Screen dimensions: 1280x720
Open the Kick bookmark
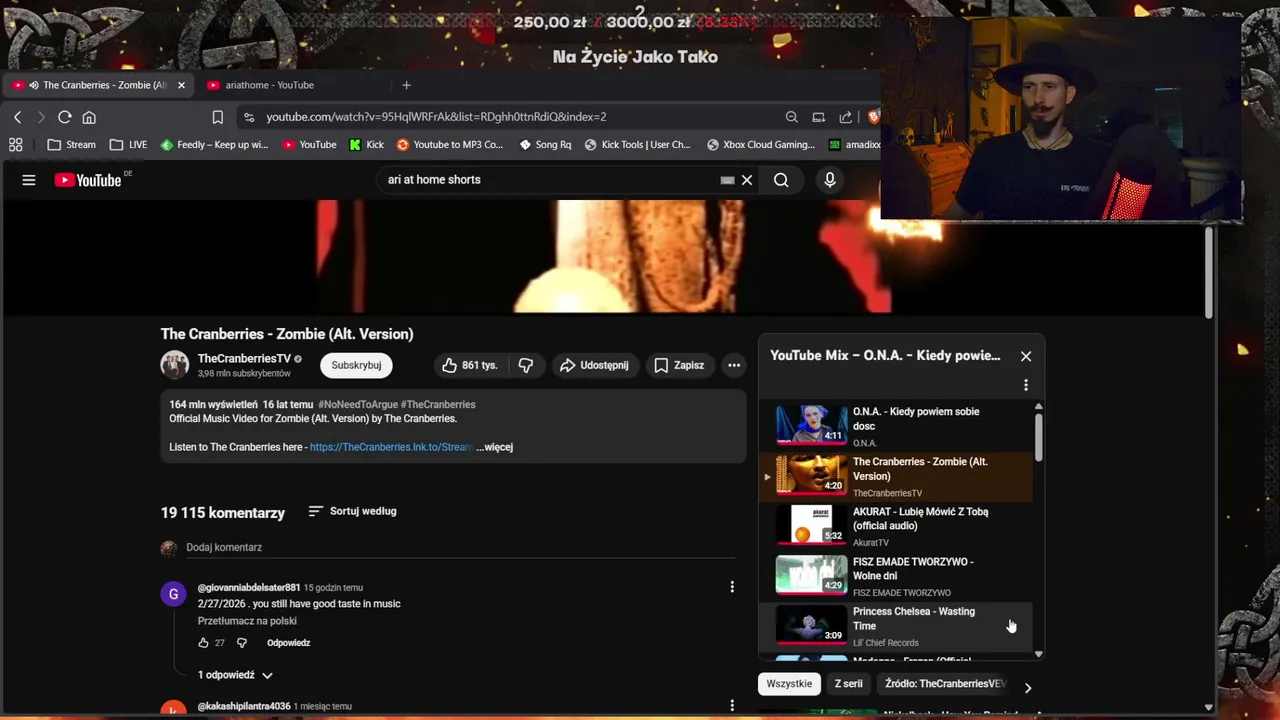[x=366, y=145]
